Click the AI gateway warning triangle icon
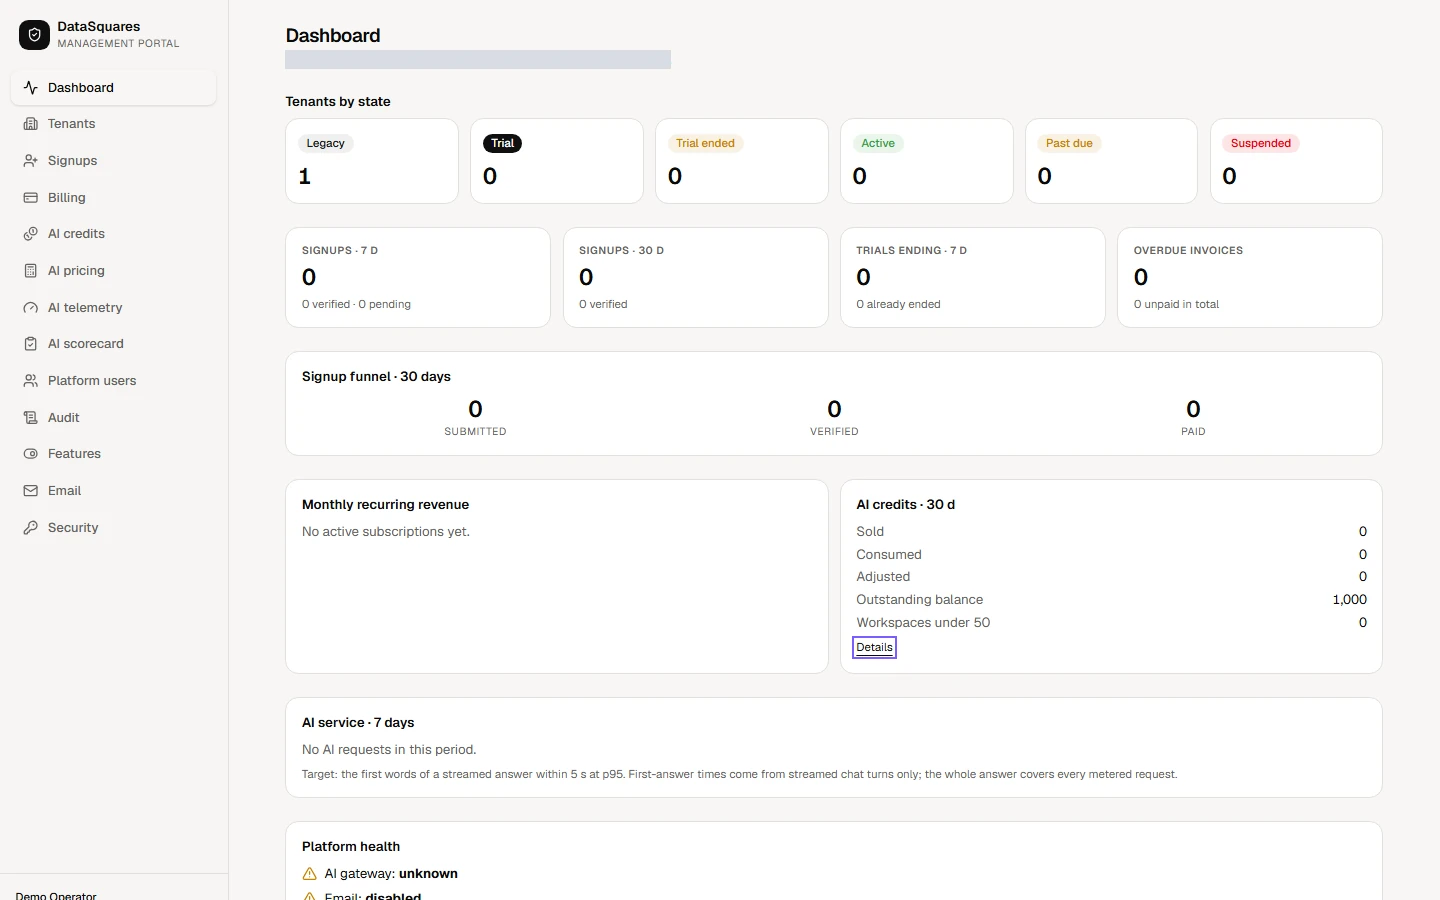The image size is (1440, 900). (310, 874)
